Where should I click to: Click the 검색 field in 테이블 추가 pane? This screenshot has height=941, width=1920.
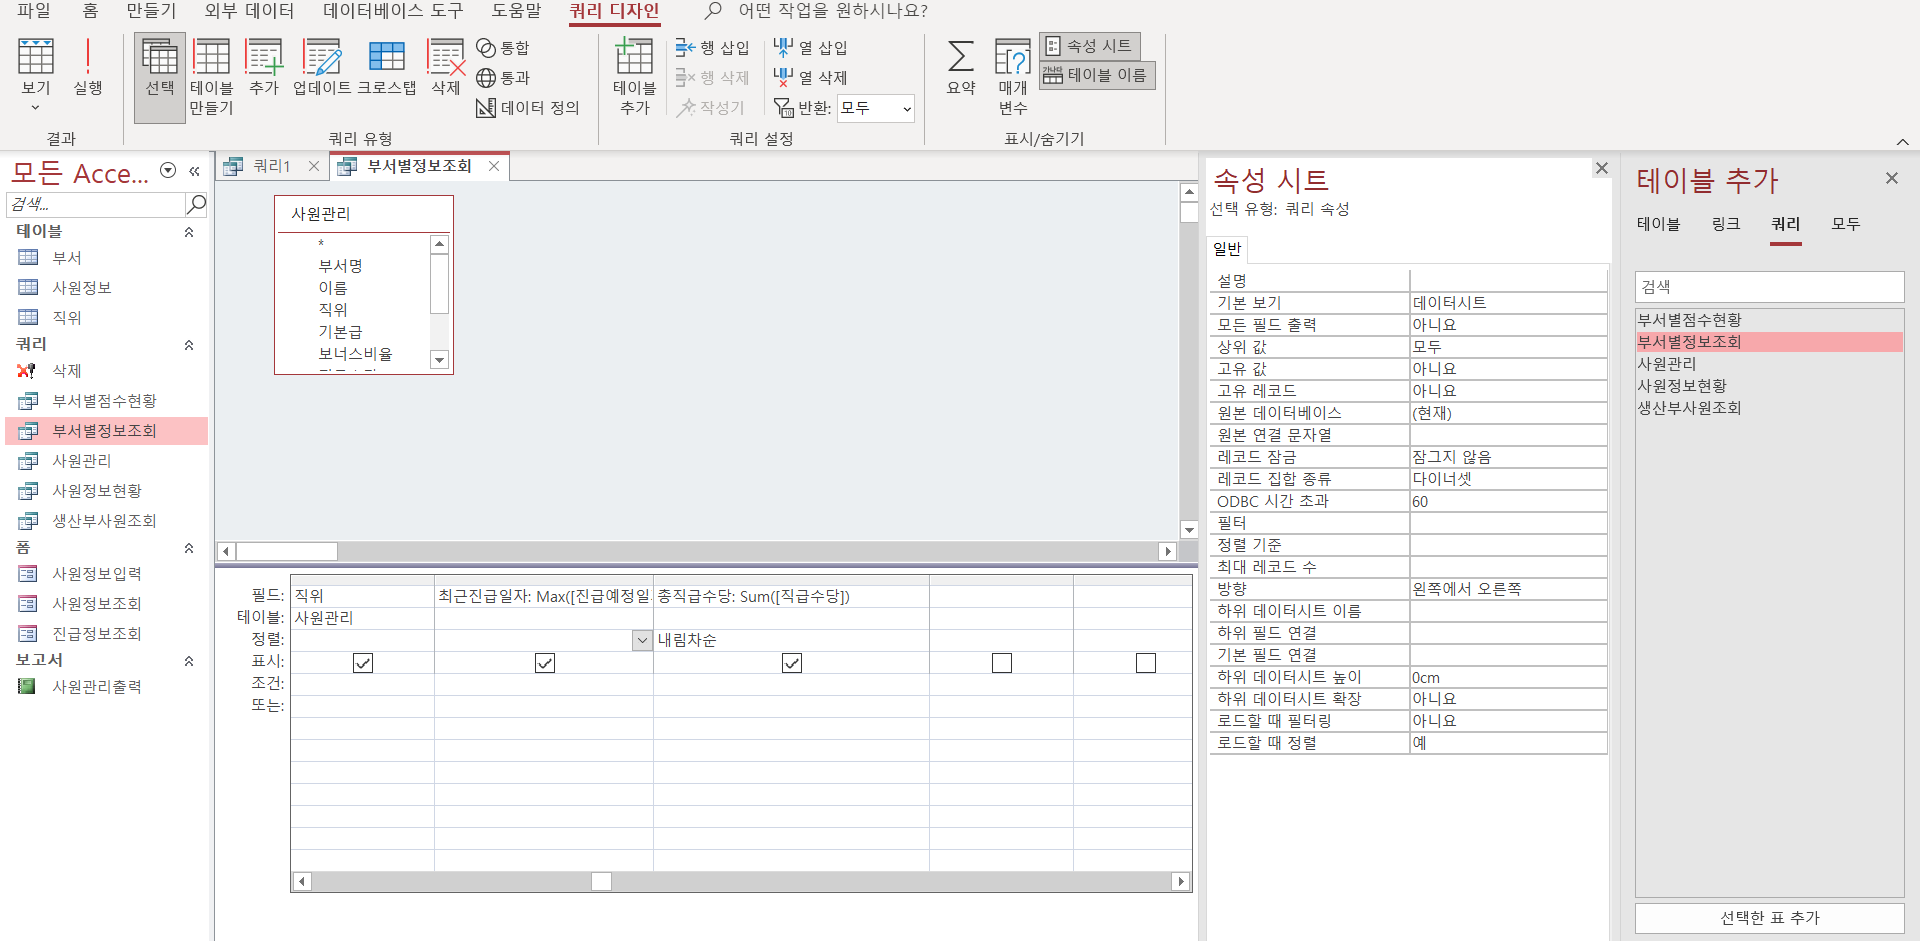1768,287
